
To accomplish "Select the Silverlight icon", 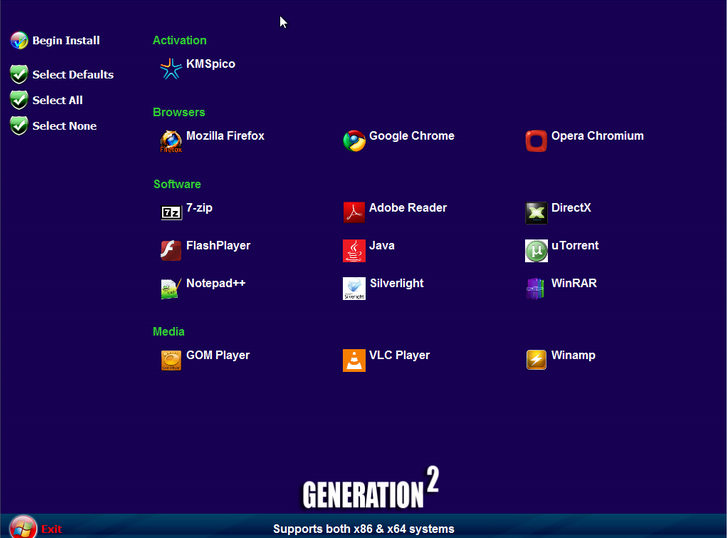I will (354, 288).
